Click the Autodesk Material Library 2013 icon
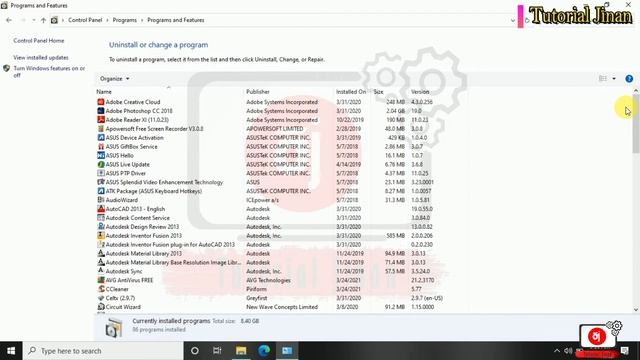This screenshot has width=640, height=360. click(x=101, y=253)
